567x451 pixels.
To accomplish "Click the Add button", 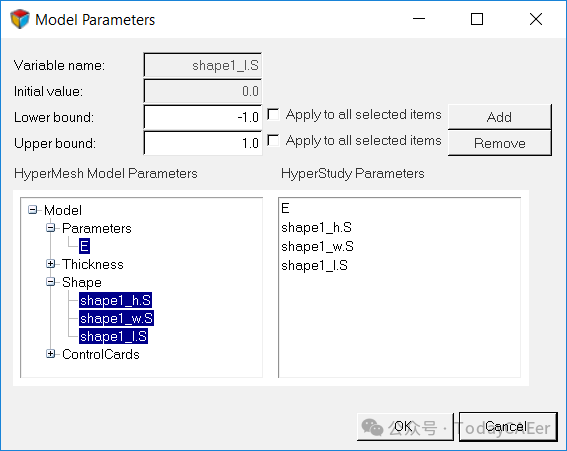I will point(500,117).
